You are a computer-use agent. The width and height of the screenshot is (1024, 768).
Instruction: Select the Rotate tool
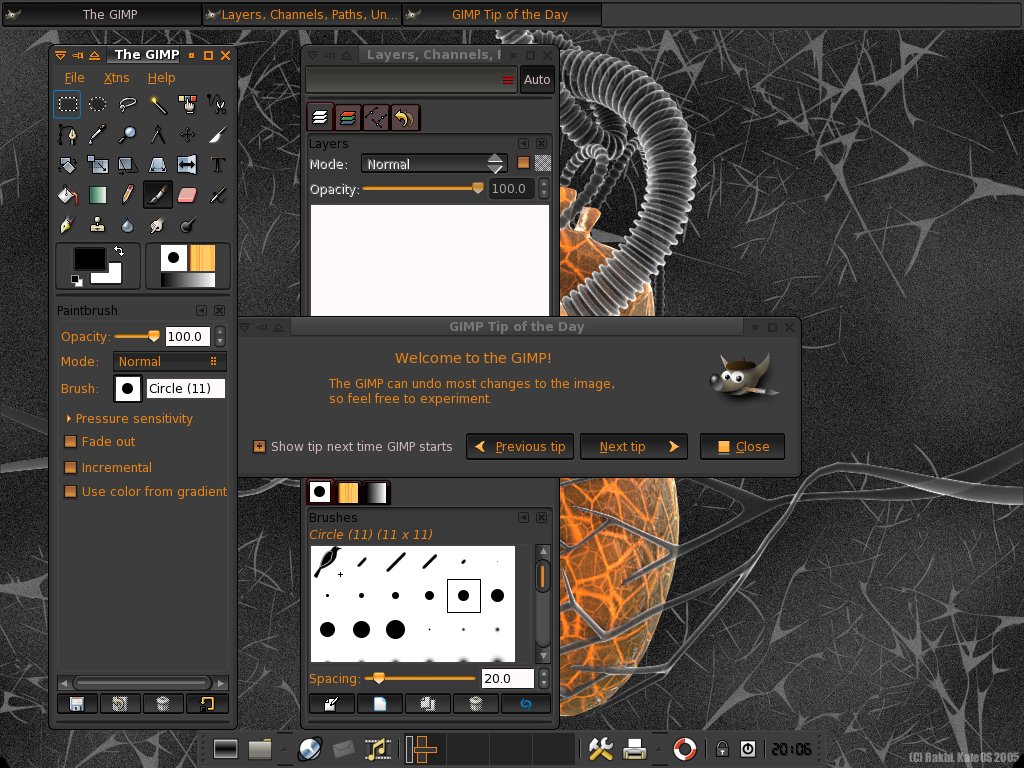pyautogui.click(x=67, y=165)
